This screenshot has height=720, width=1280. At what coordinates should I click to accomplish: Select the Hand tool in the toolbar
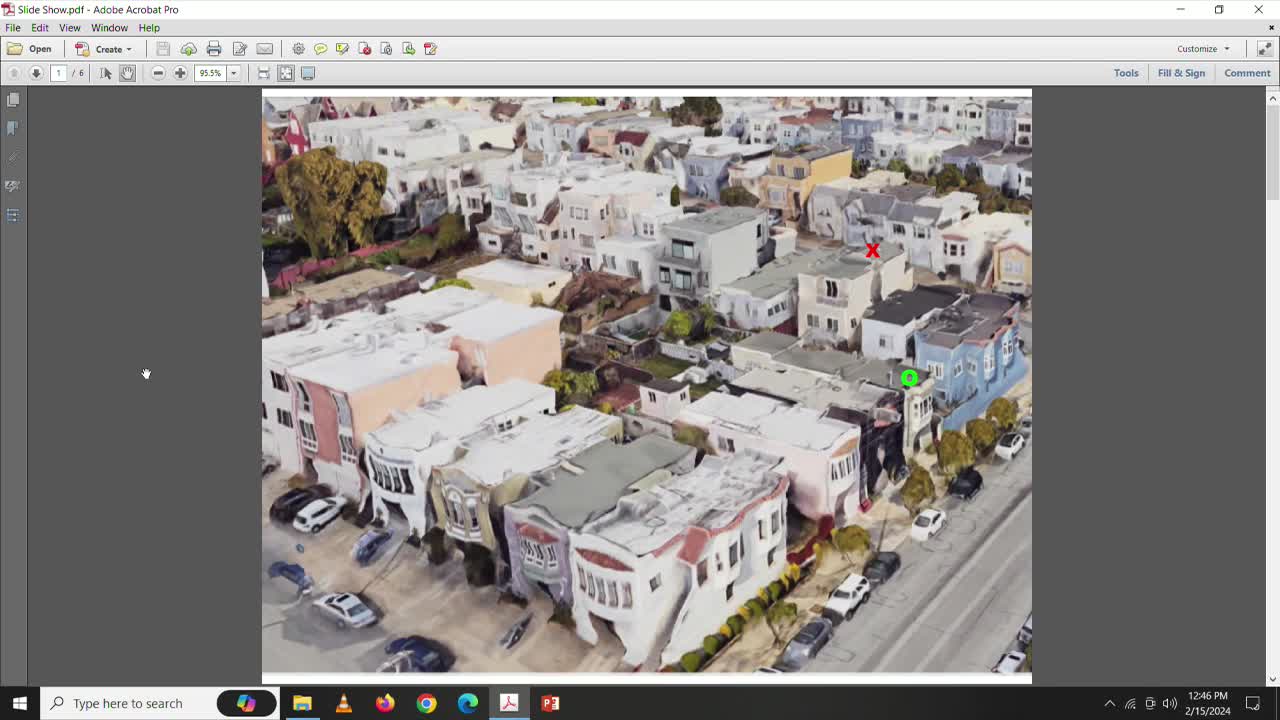128,72
